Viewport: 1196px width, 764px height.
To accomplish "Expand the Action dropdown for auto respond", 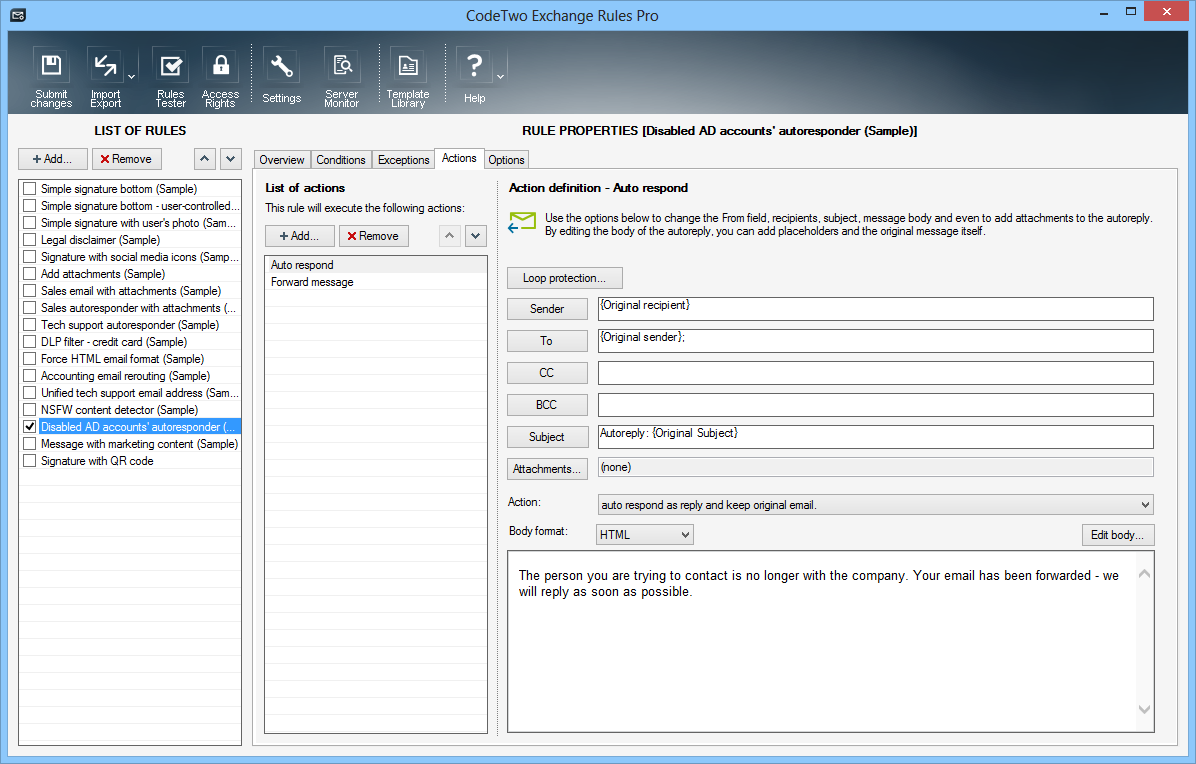I will 1144,505.
